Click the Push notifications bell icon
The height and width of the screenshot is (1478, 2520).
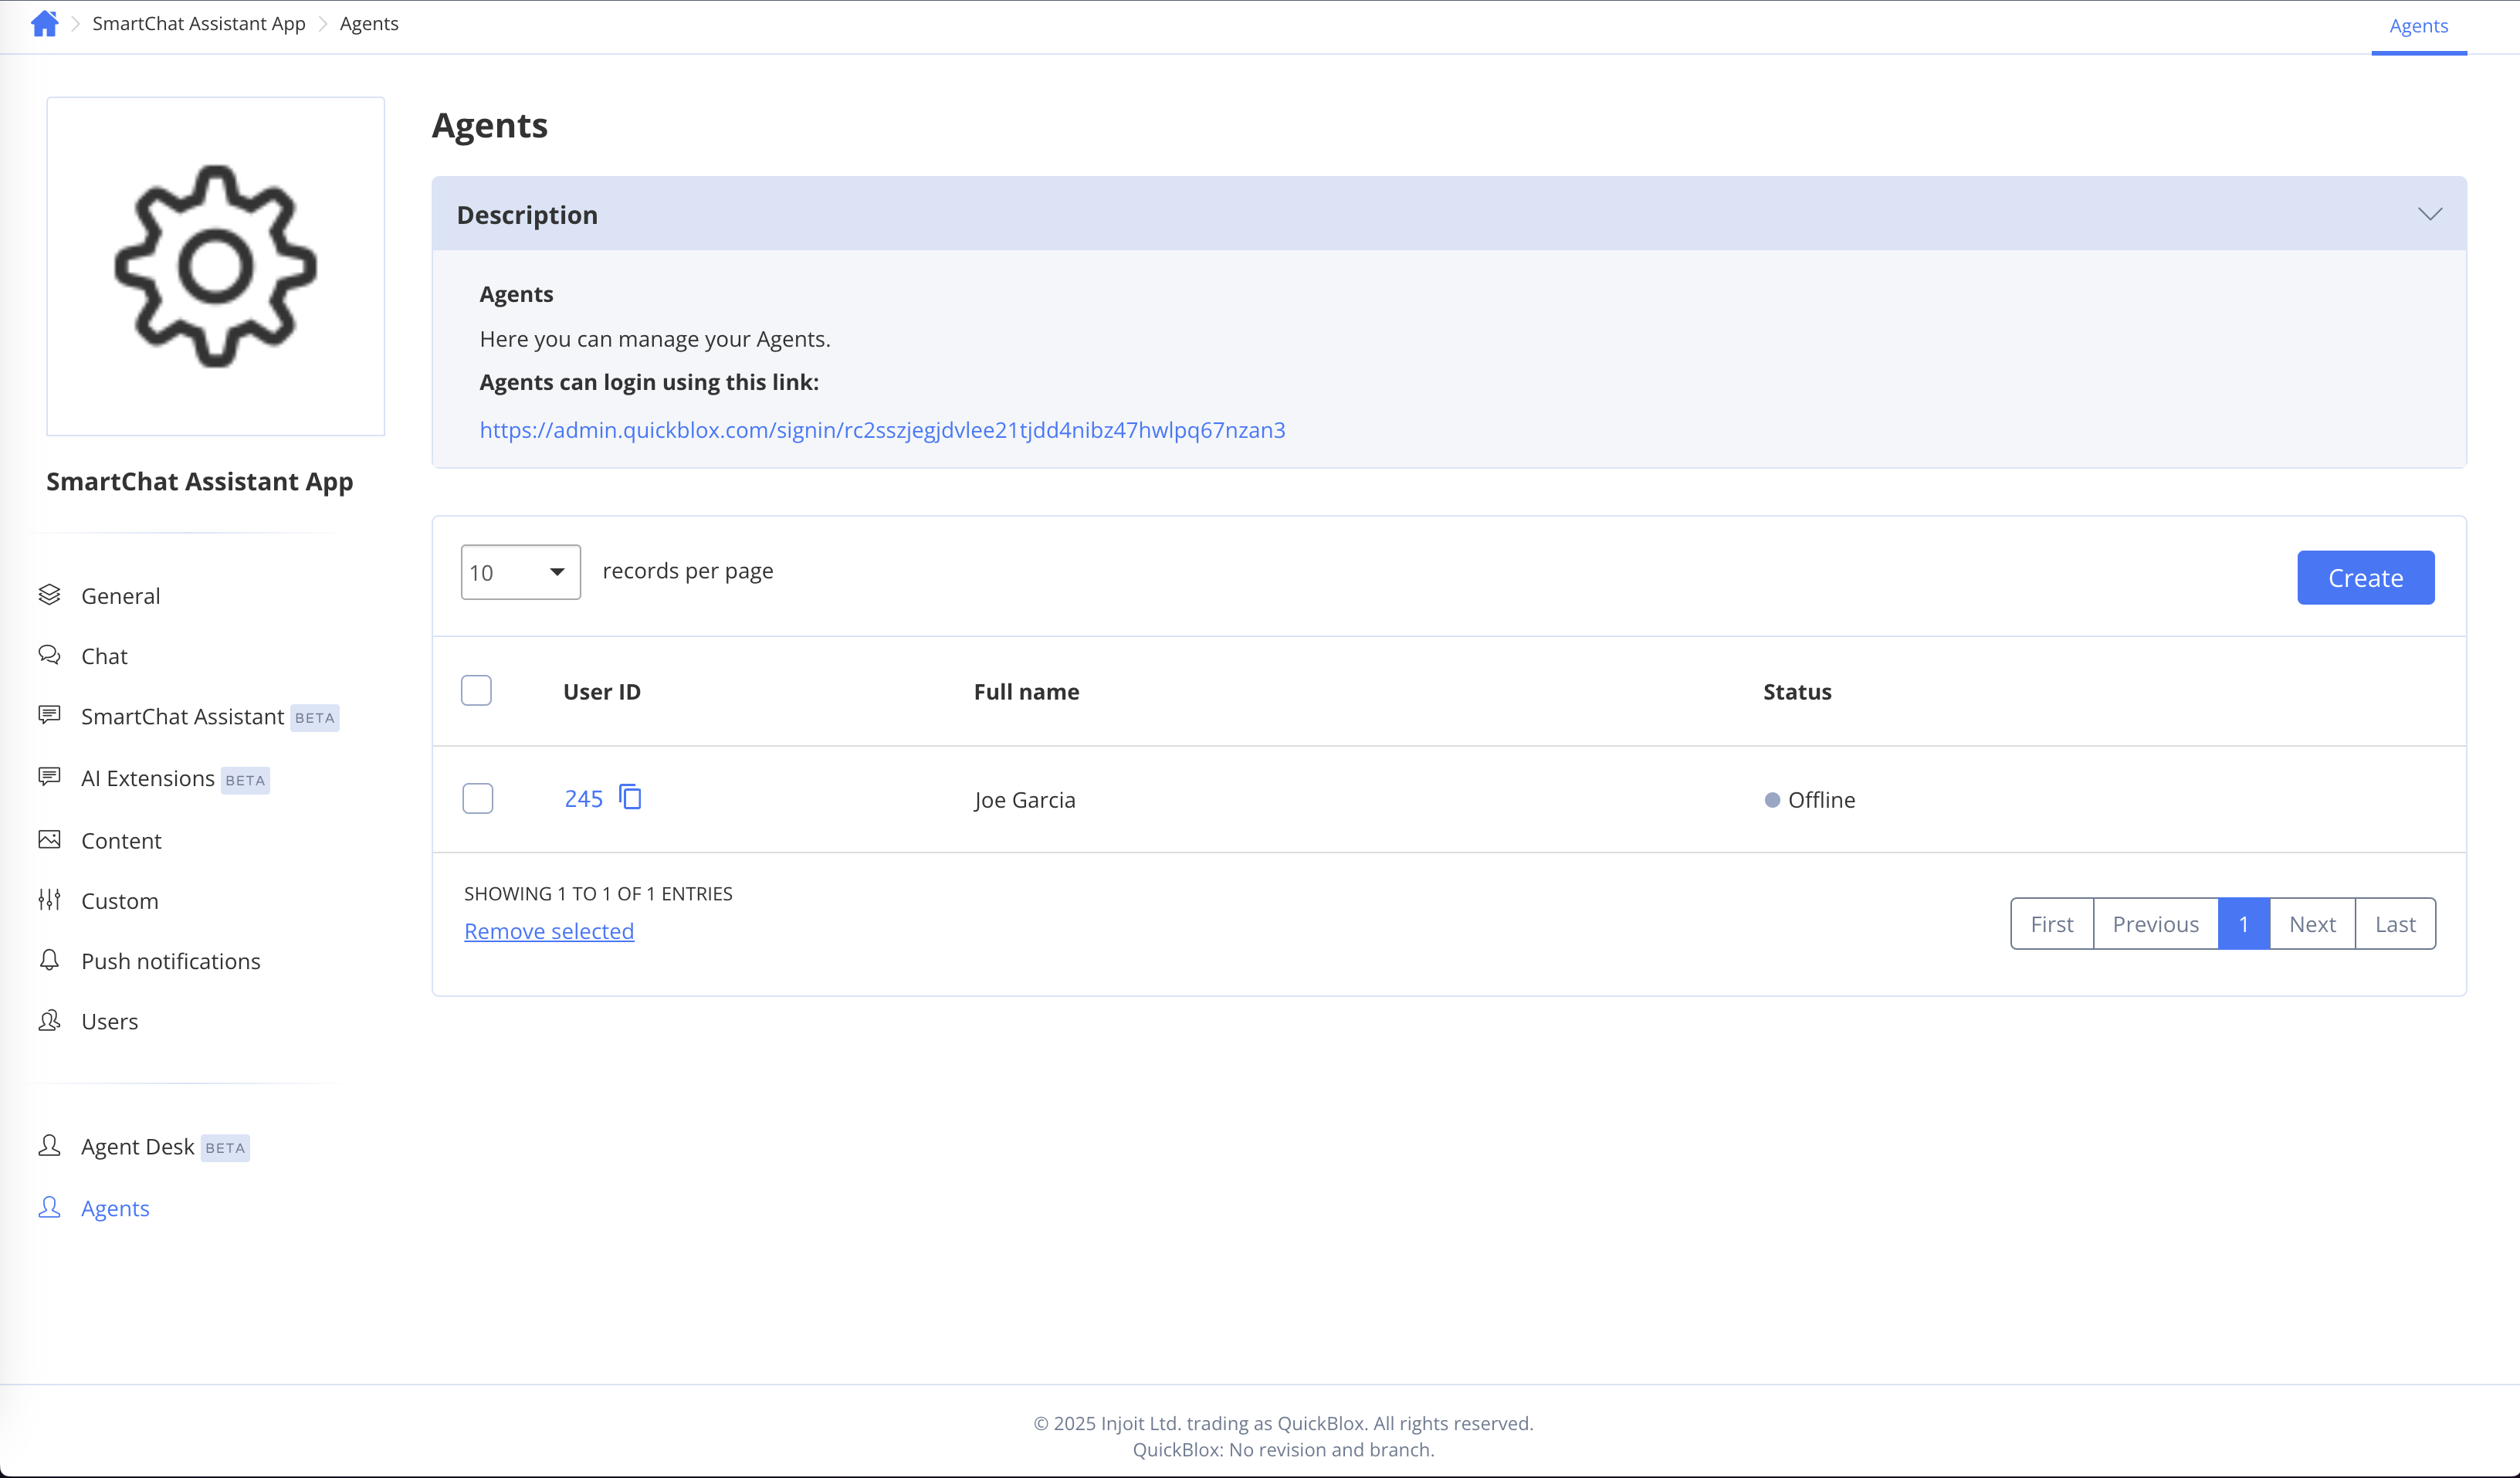(x=49, y=960)
